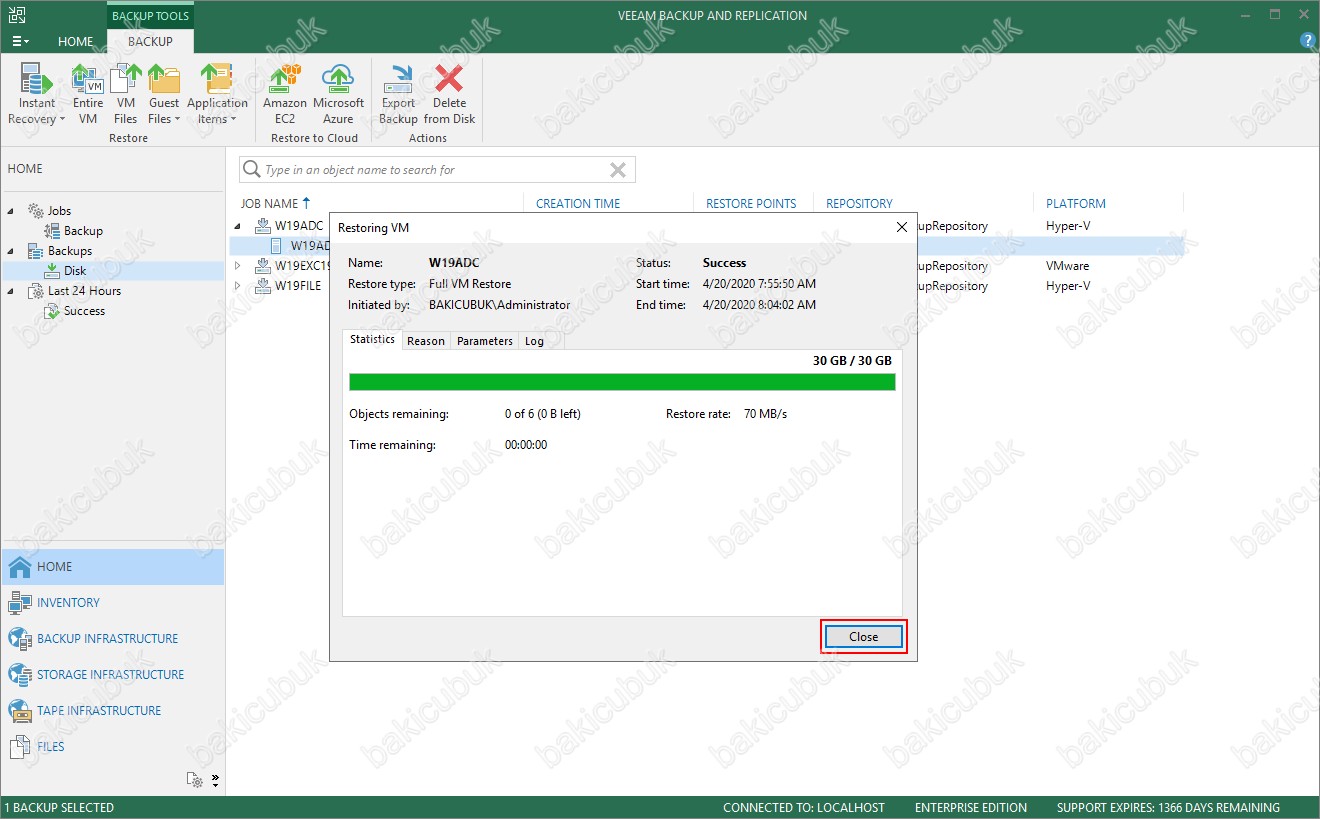Click Entire VM restore icon
The height and width of the screenshot is (819, 1320).
pyautogui.click(x=88, y=95)
